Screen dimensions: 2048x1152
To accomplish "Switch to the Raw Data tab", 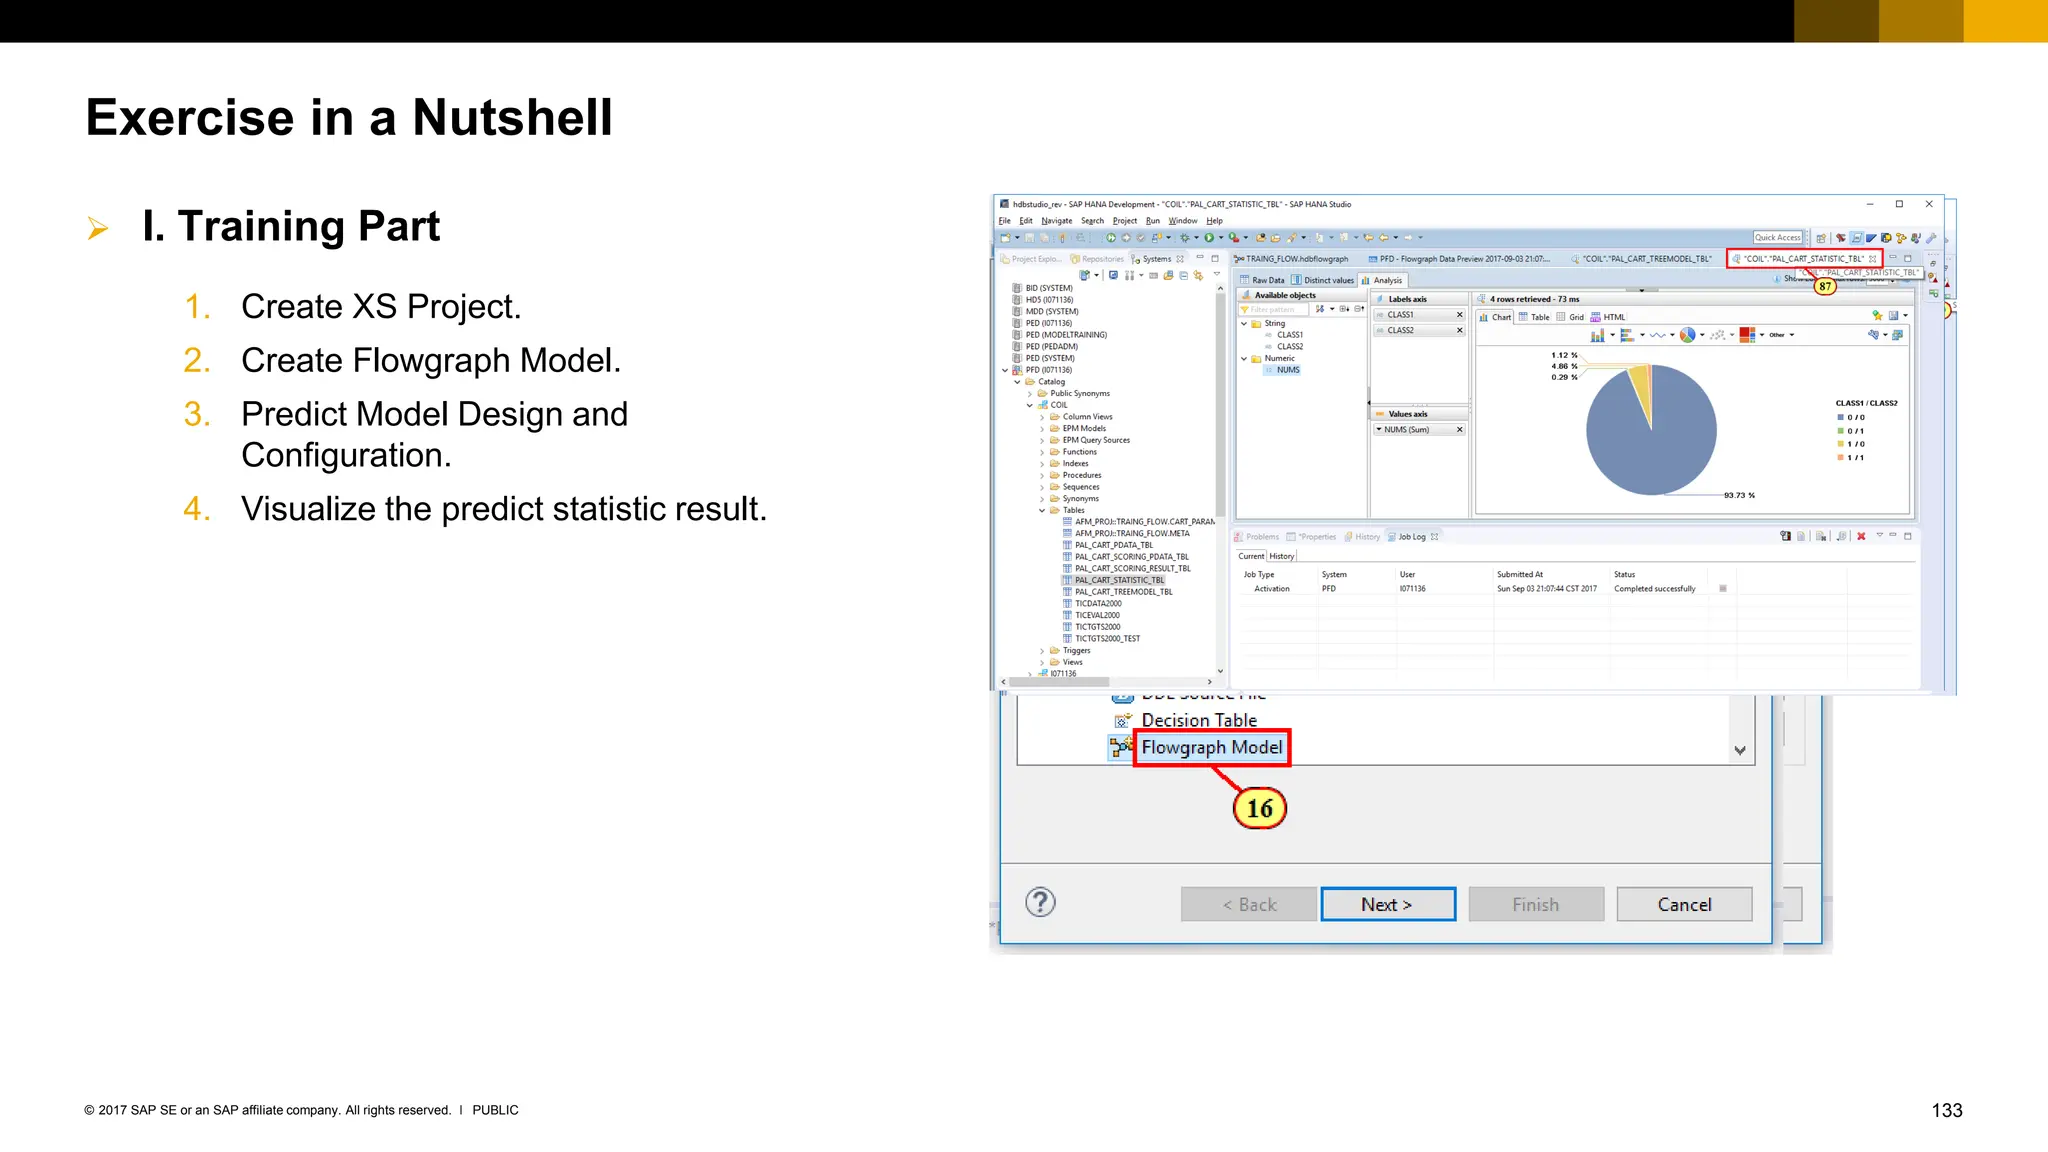I will click(1262, 280).
